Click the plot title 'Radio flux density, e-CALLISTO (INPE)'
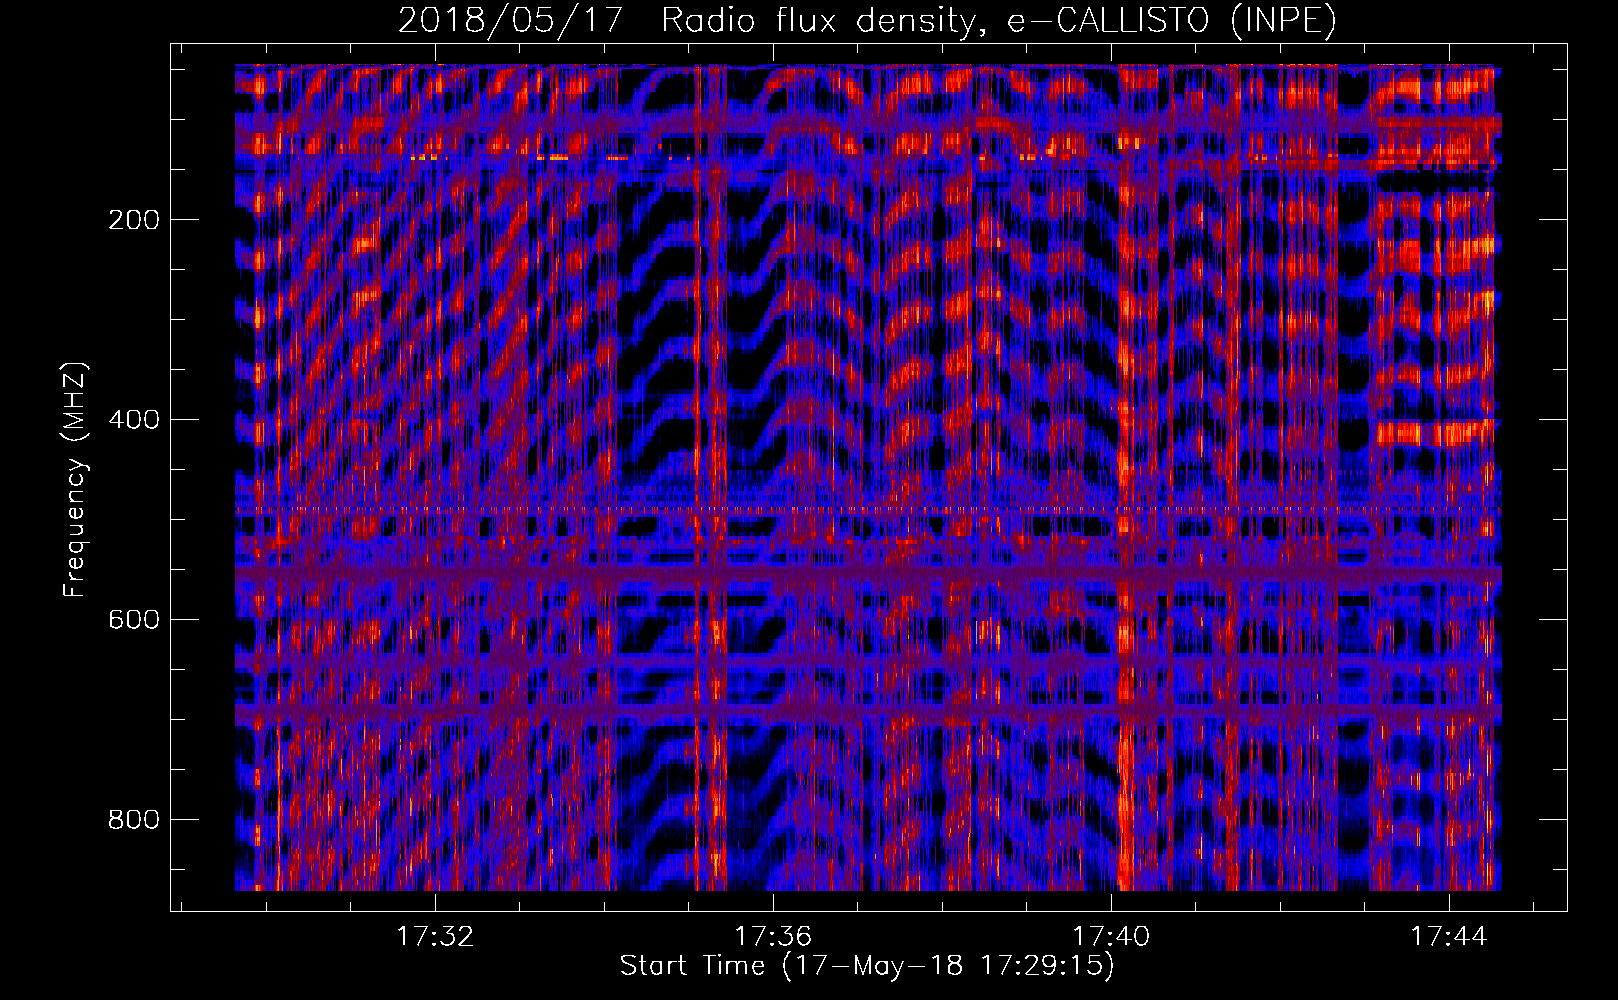 (998, 21)
